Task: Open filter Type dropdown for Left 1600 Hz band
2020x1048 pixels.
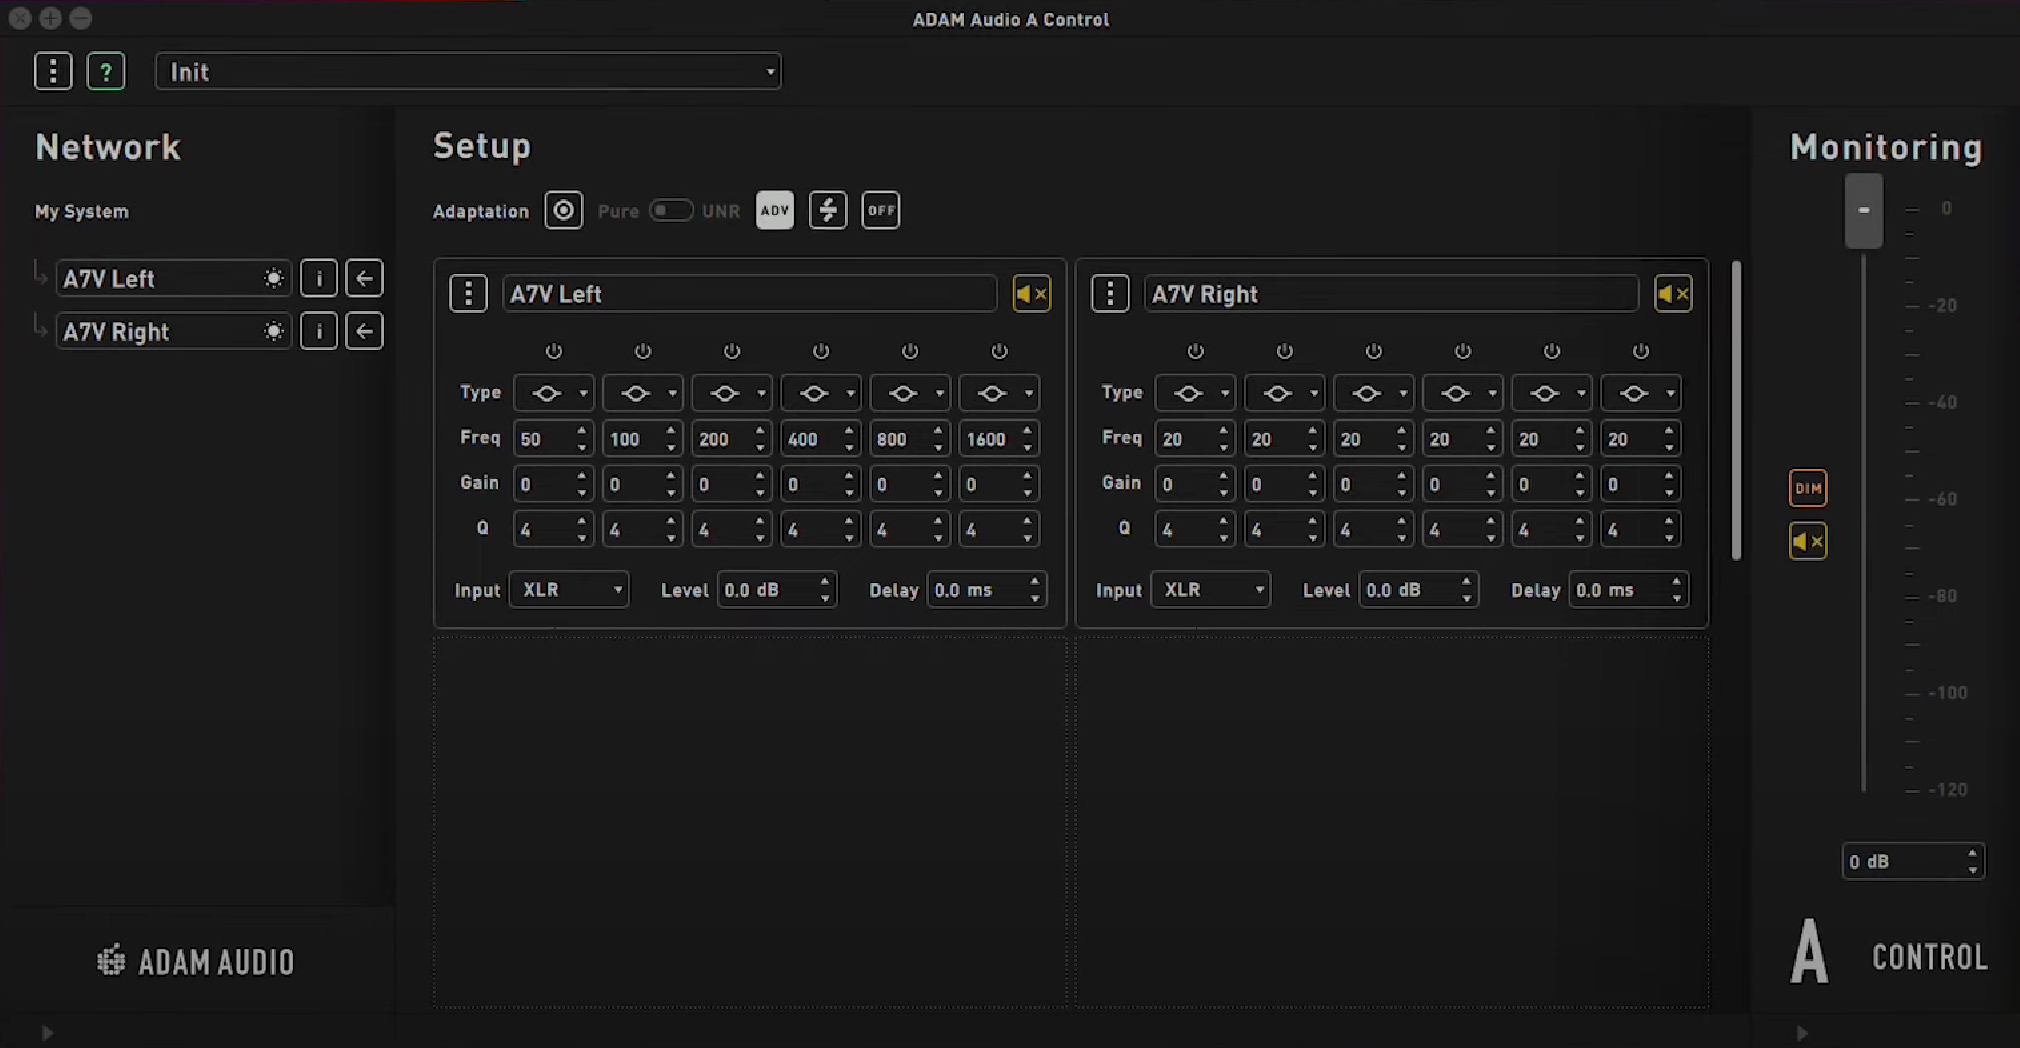Action: (x=999, y=393)
